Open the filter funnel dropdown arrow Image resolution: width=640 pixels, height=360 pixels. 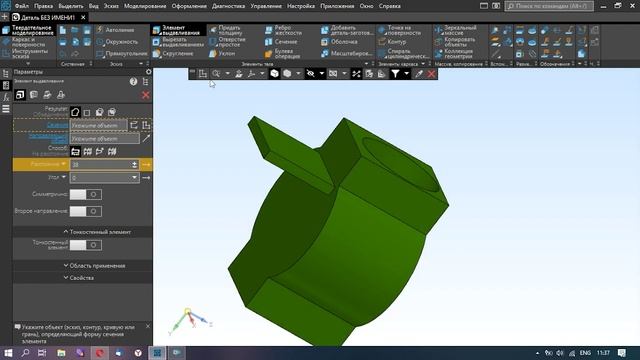tap(407, 73)
